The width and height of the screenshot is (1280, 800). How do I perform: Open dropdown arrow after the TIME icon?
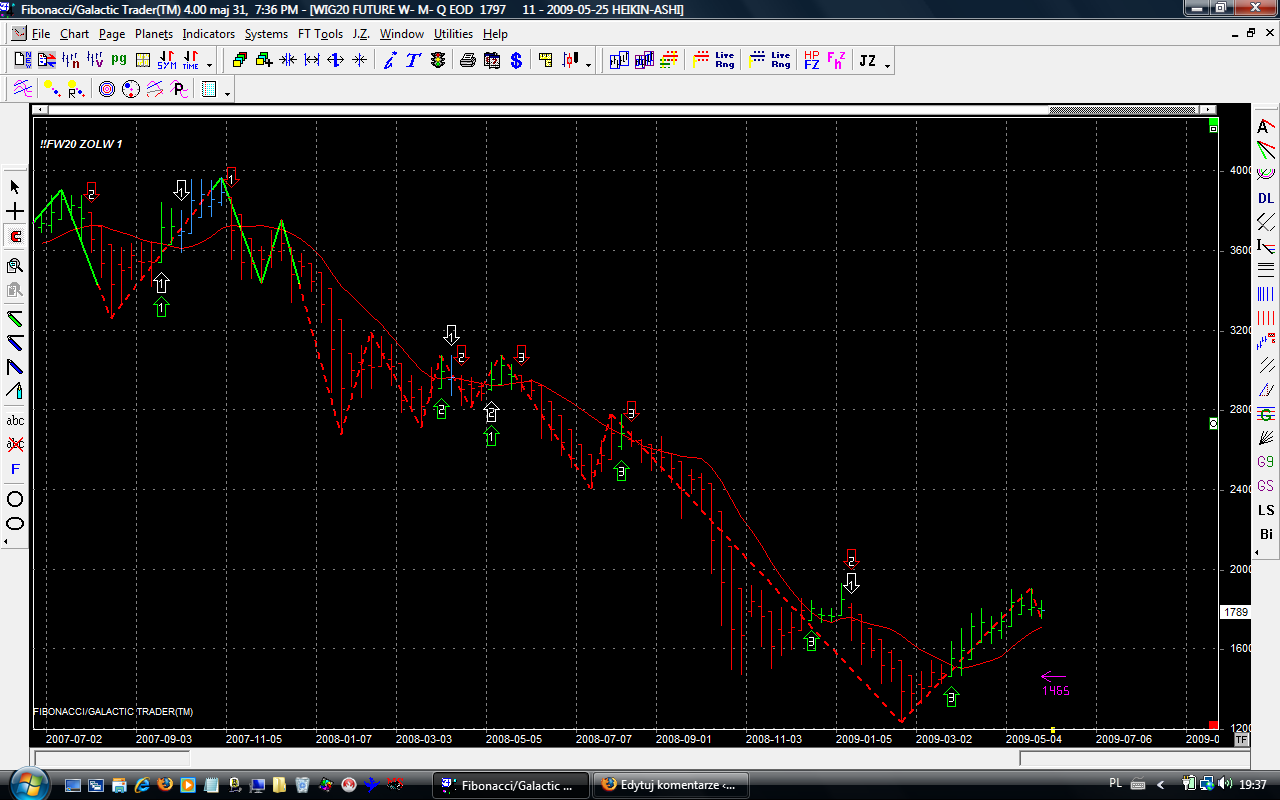209,64
